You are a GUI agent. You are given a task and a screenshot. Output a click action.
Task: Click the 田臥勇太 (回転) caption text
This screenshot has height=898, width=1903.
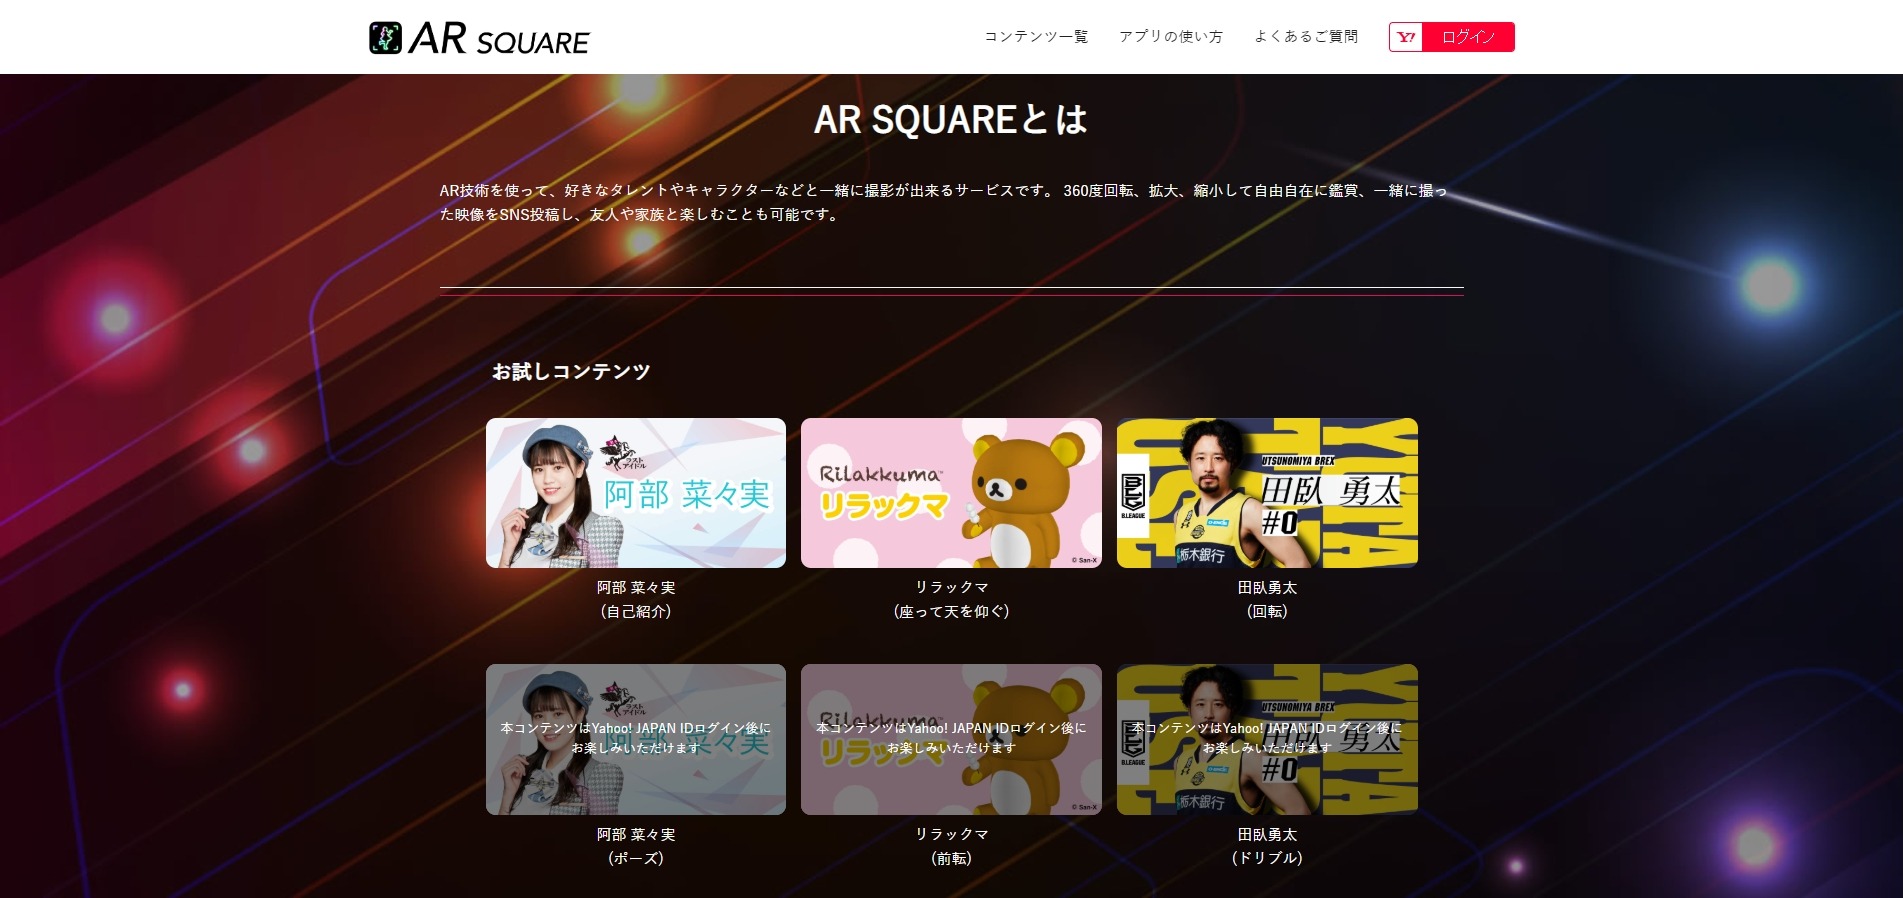click(x=1267, y=599)
